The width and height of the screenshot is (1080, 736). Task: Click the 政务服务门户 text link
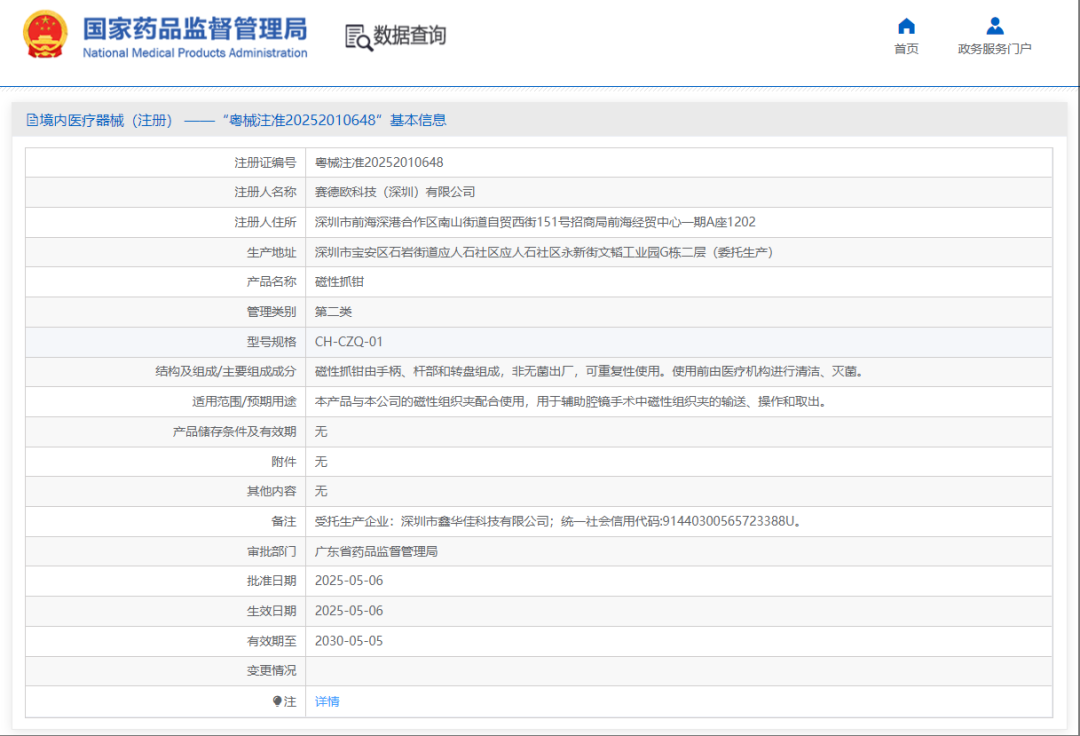994,47
